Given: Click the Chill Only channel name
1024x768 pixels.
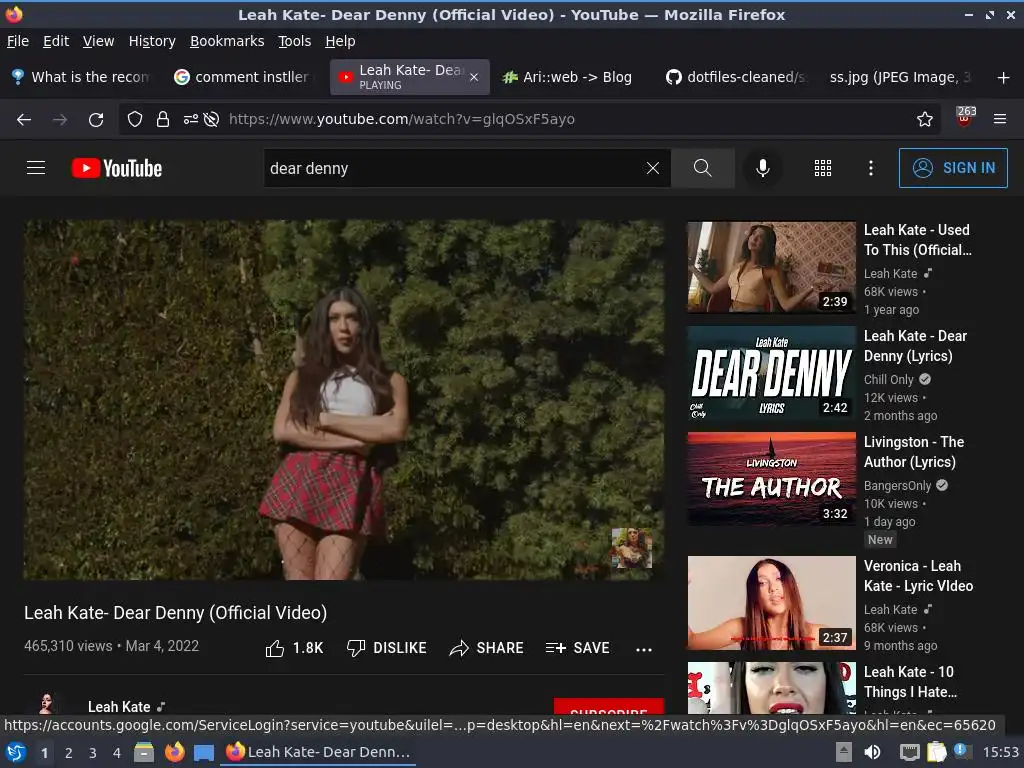Looking at the screenshot, I should pyautogui.click(x=888, y=379).
